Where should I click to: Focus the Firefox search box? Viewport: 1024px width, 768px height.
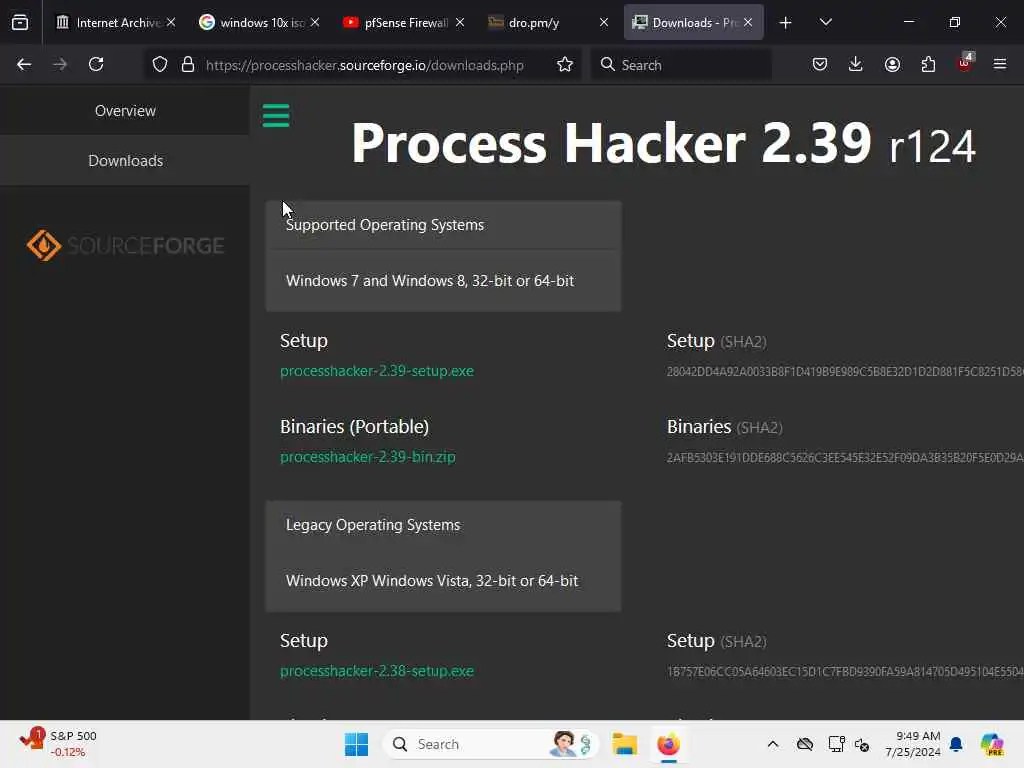tap(681, 65)
